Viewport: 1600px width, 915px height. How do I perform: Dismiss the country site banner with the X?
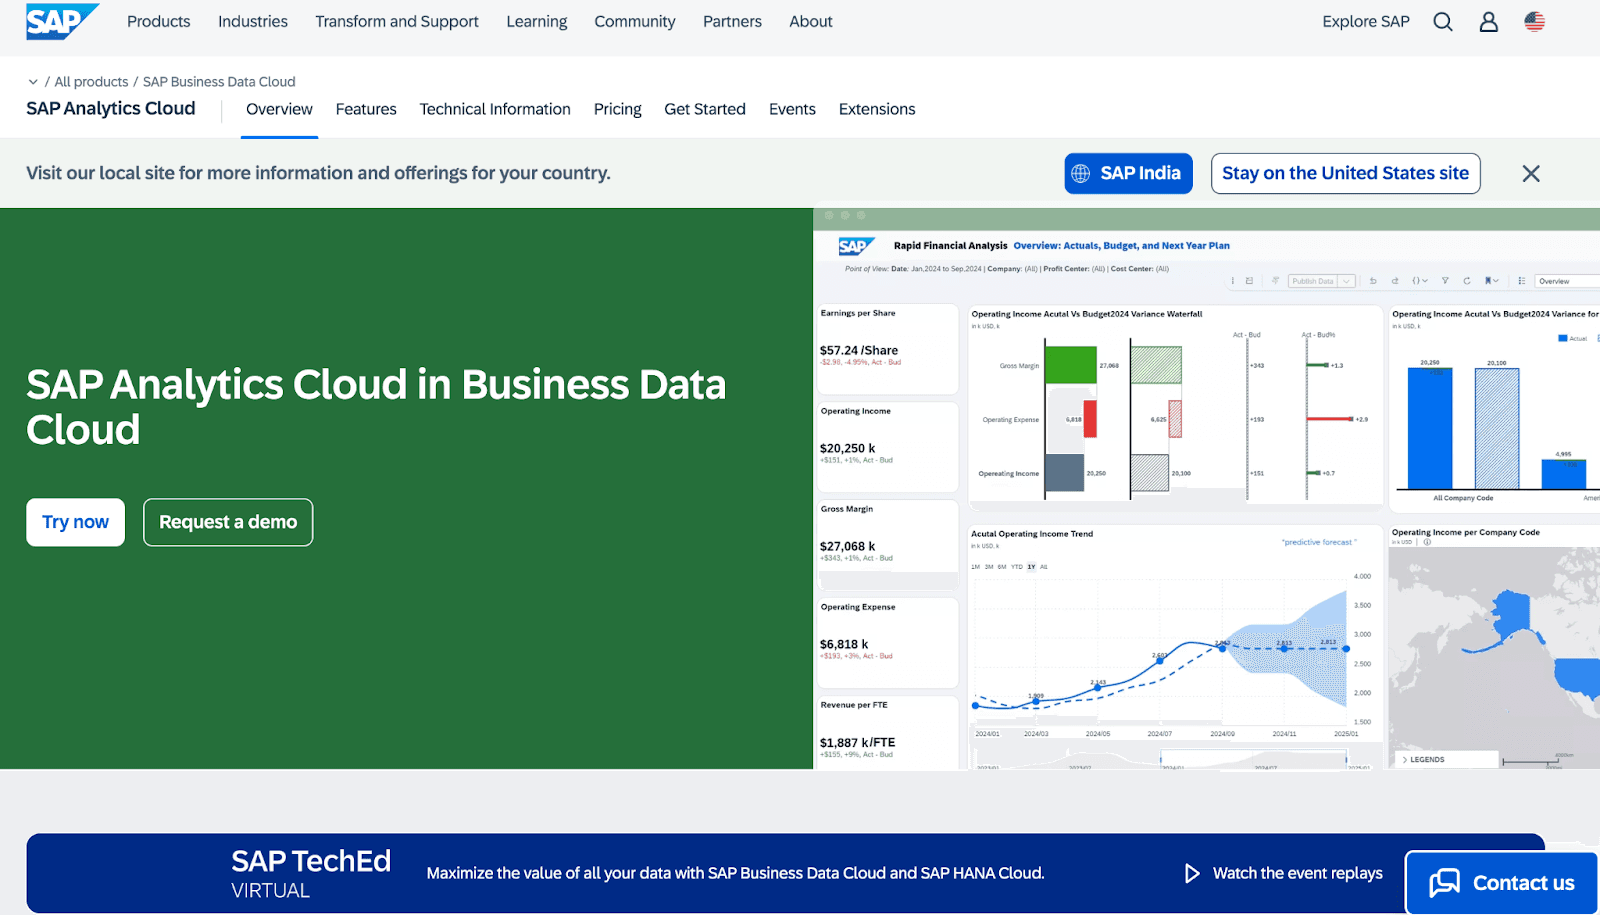tap(1531, 173)
